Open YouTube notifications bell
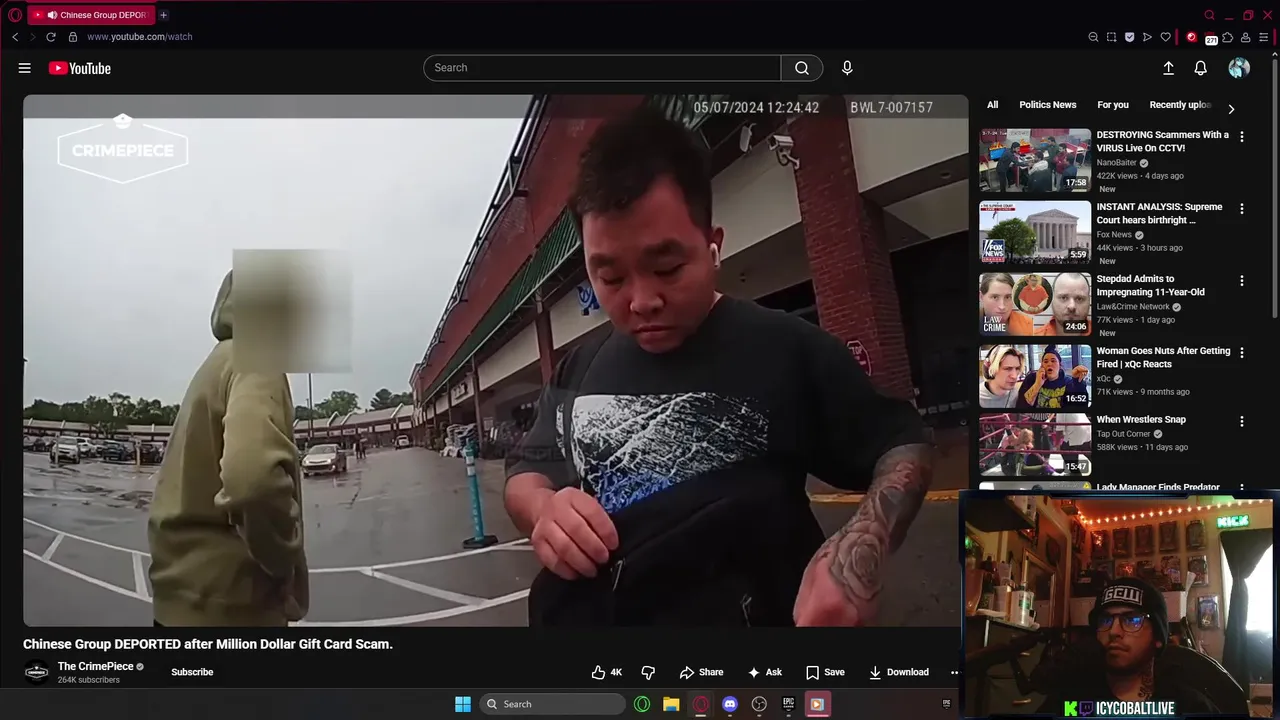 click(x=1200, y=68)
